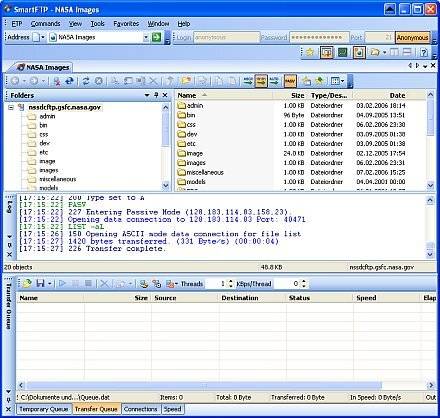The width and height of the screenshot is (440, 418).
Task: Click the green Go connect arrow icon
Action: [x=156, y=37]
